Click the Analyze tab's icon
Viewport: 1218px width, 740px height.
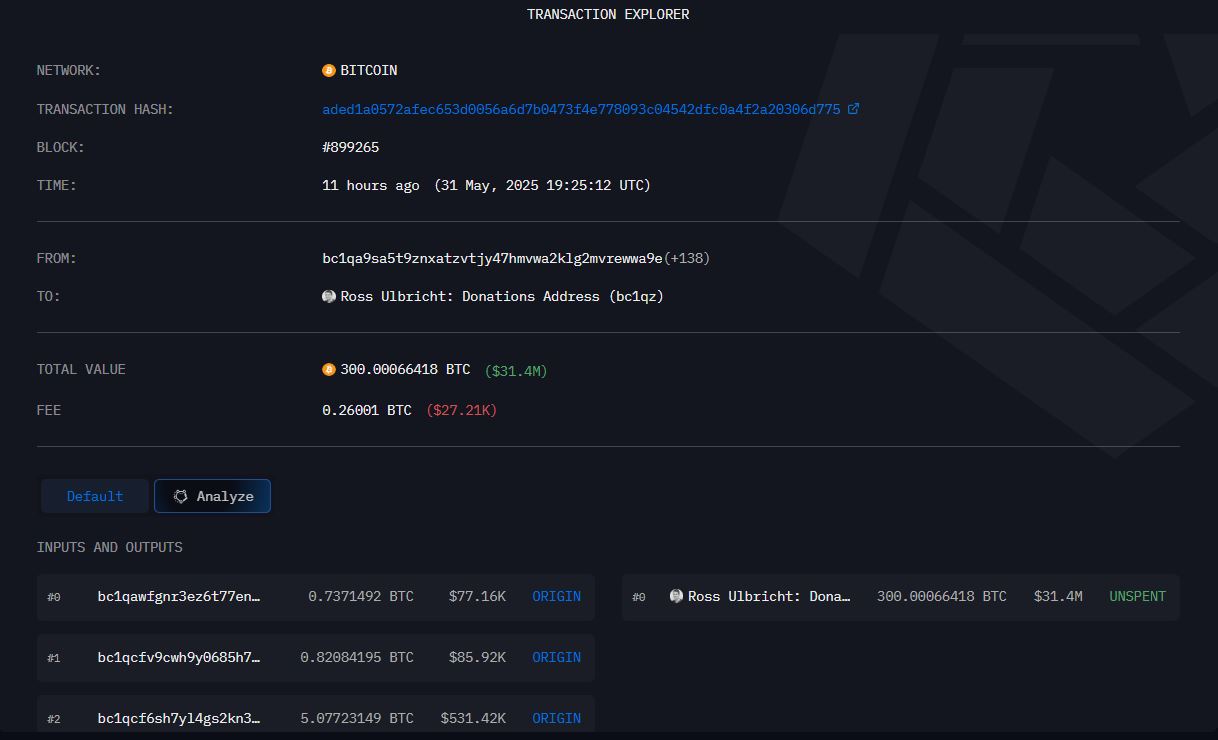click(181, 496)
